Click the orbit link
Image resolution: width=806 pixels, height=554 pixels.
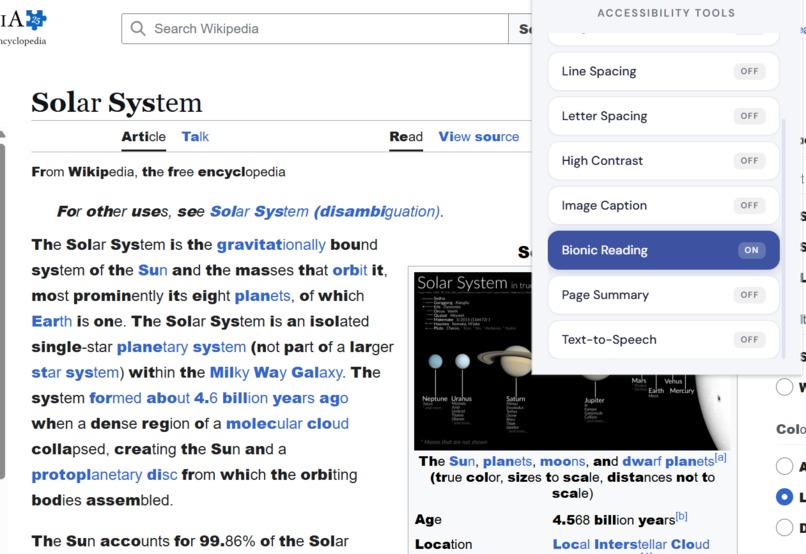point(350,270)
